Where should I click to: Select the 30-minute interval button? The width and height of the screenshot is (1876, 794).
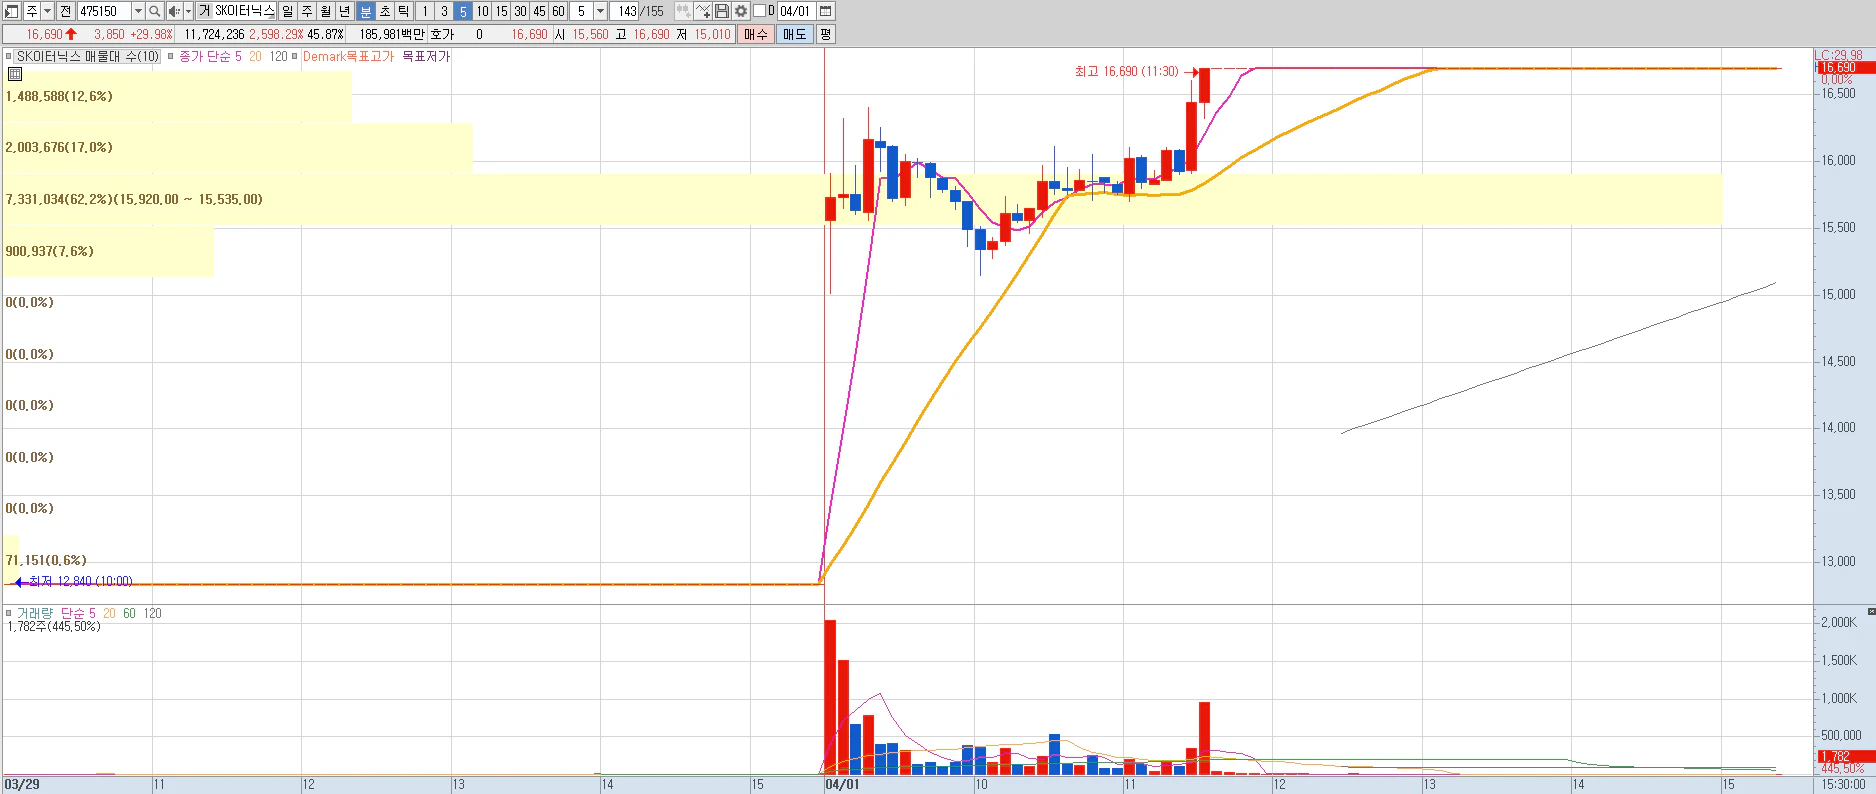click(x=520, y=11)
